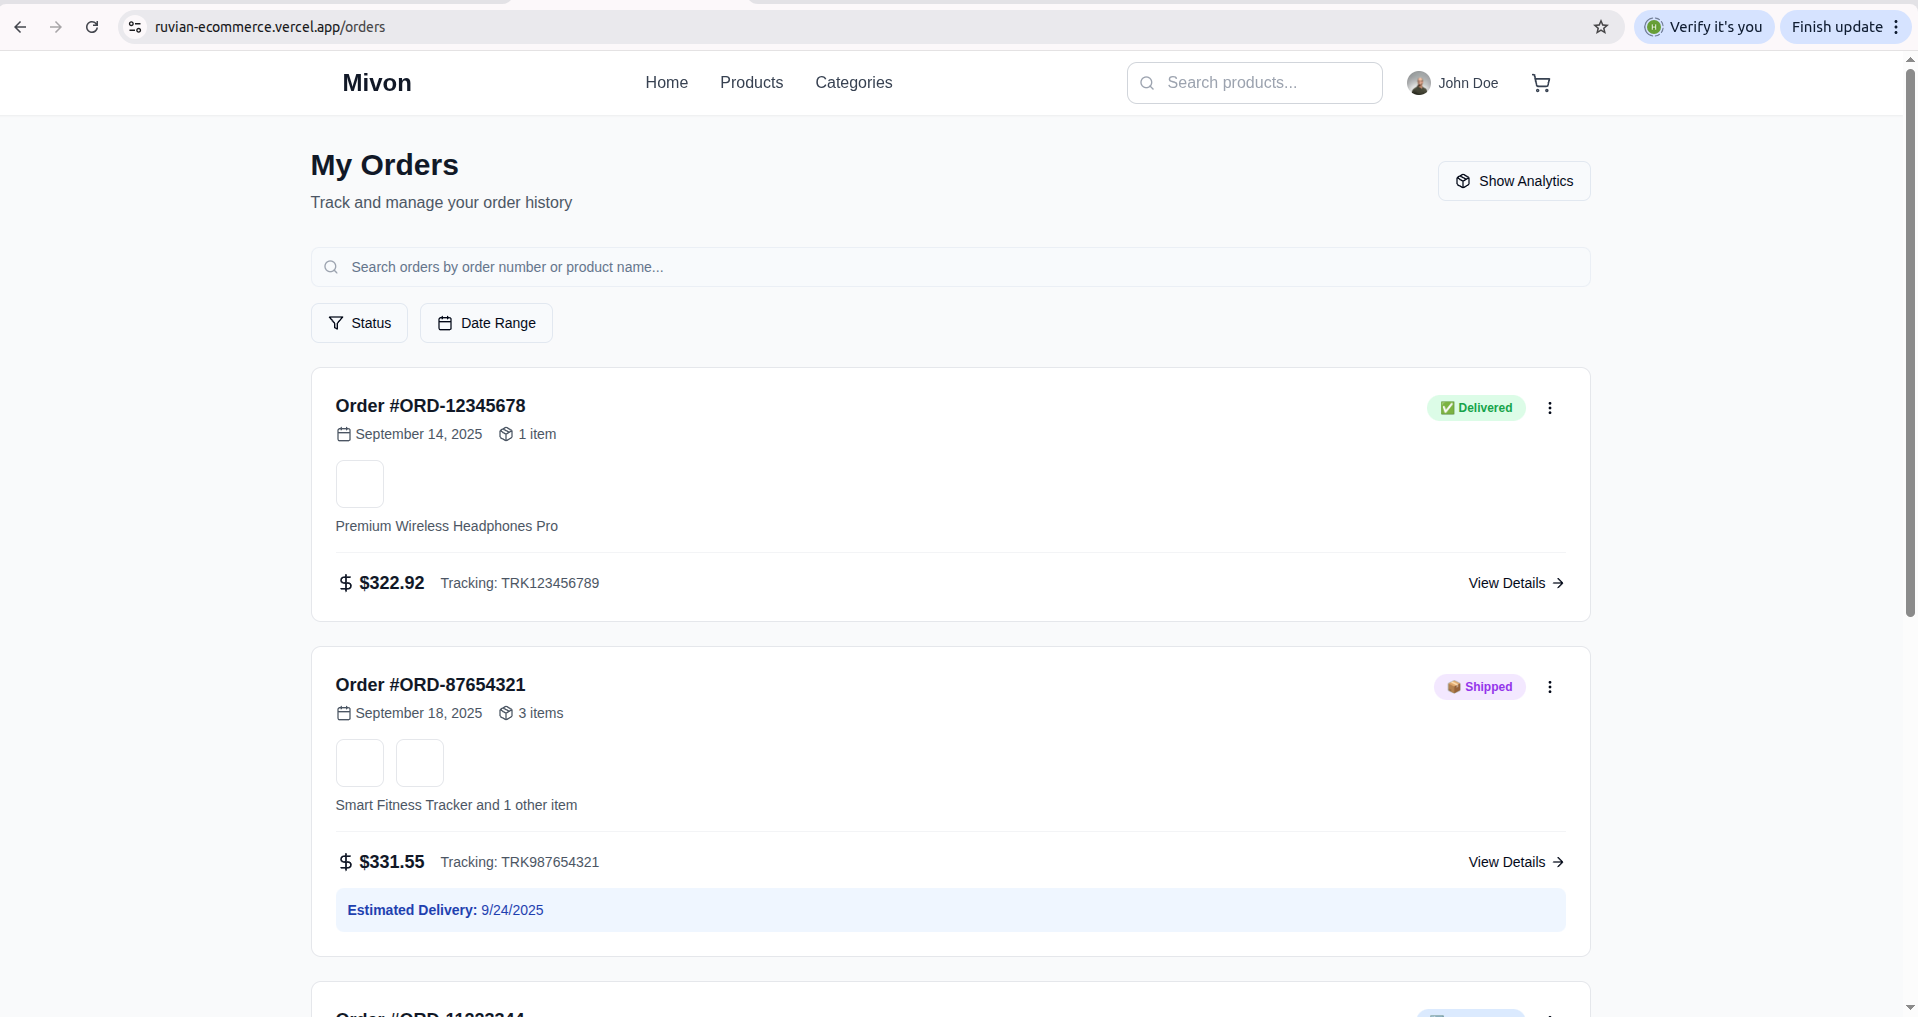The height and width of the screenshot is (1017, 1918).
Task: Click the magnifier icon in product search
Action: 1147,83
